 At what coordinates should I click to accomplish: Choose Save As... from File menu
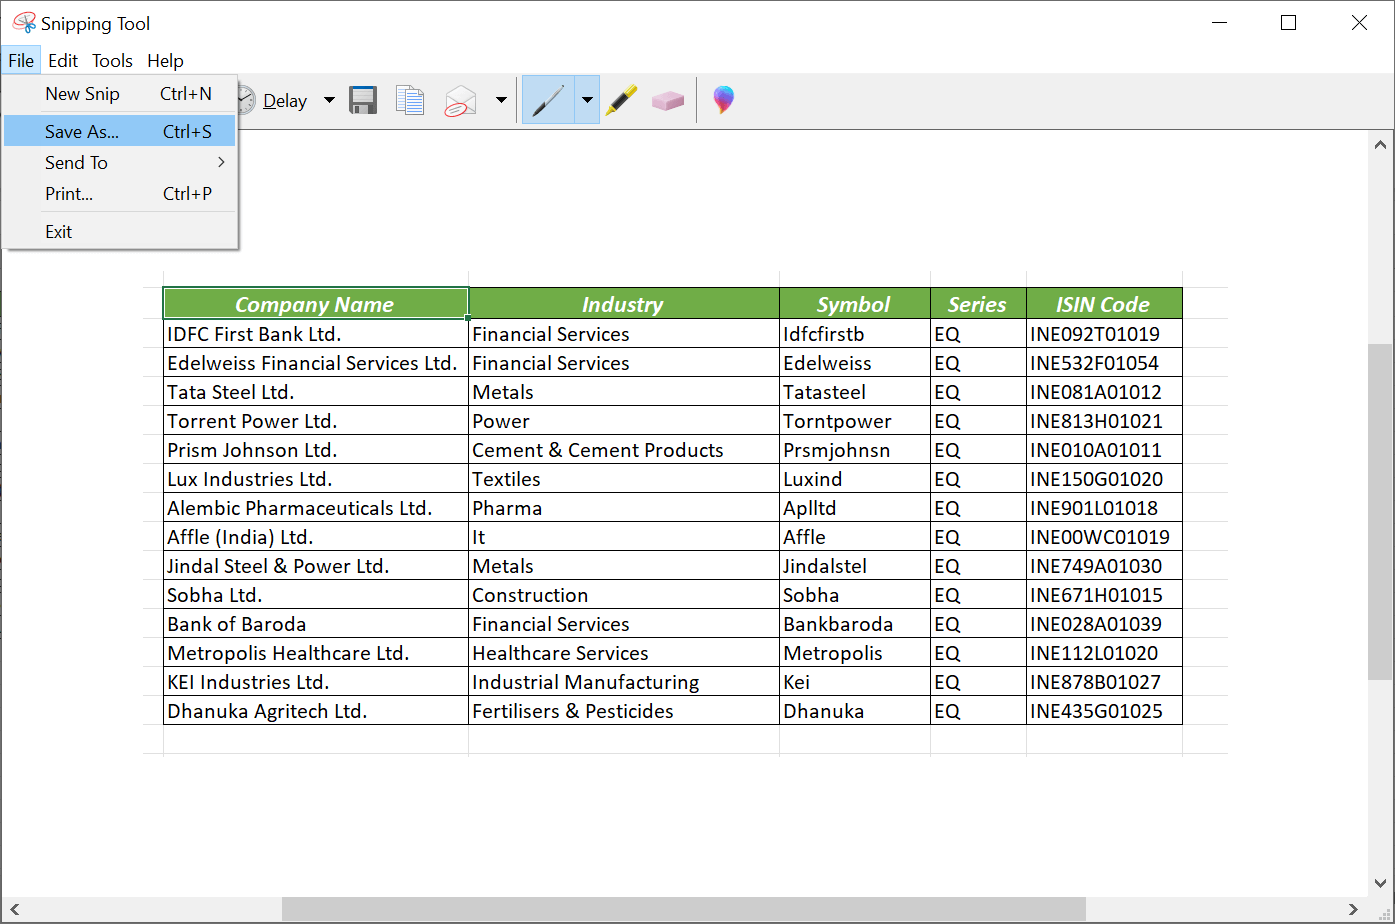pos(120,131)
